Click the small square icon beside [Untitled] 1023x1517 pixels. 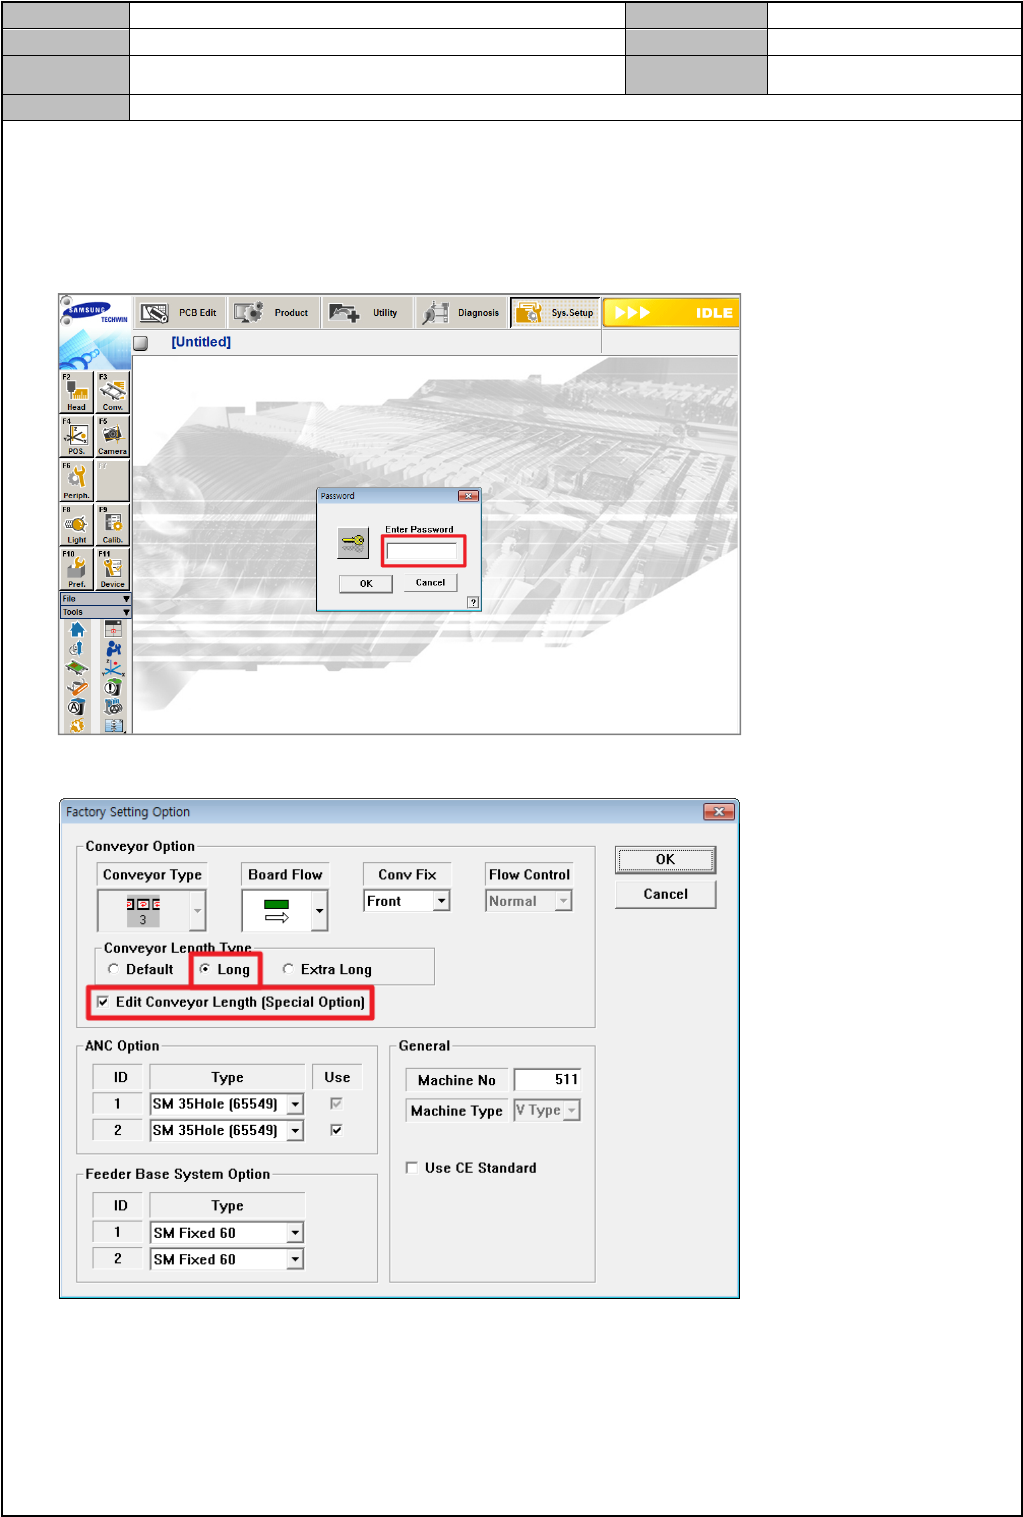click(141, 342)
